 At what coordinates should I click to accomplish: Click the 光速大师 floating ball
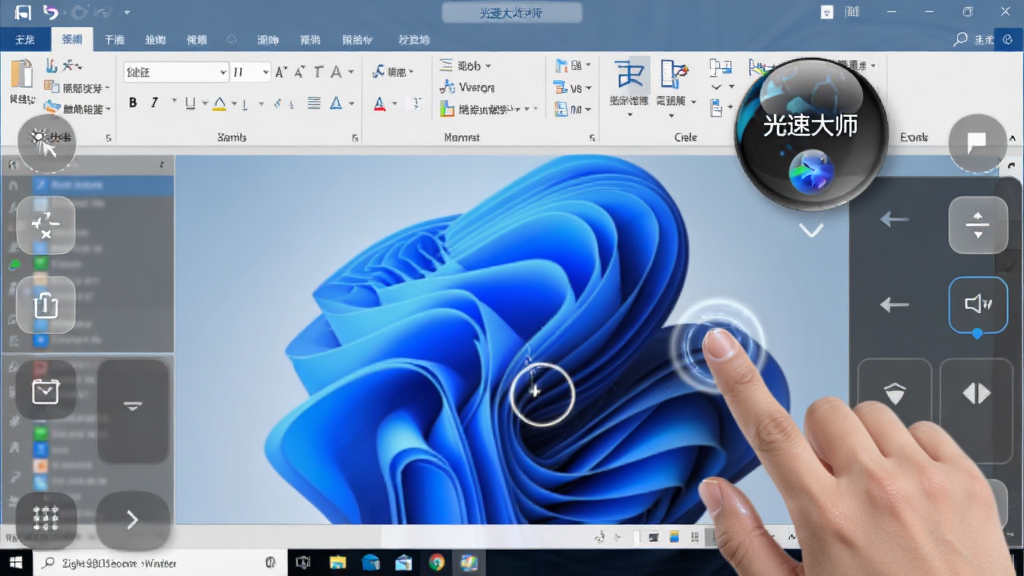810,133
